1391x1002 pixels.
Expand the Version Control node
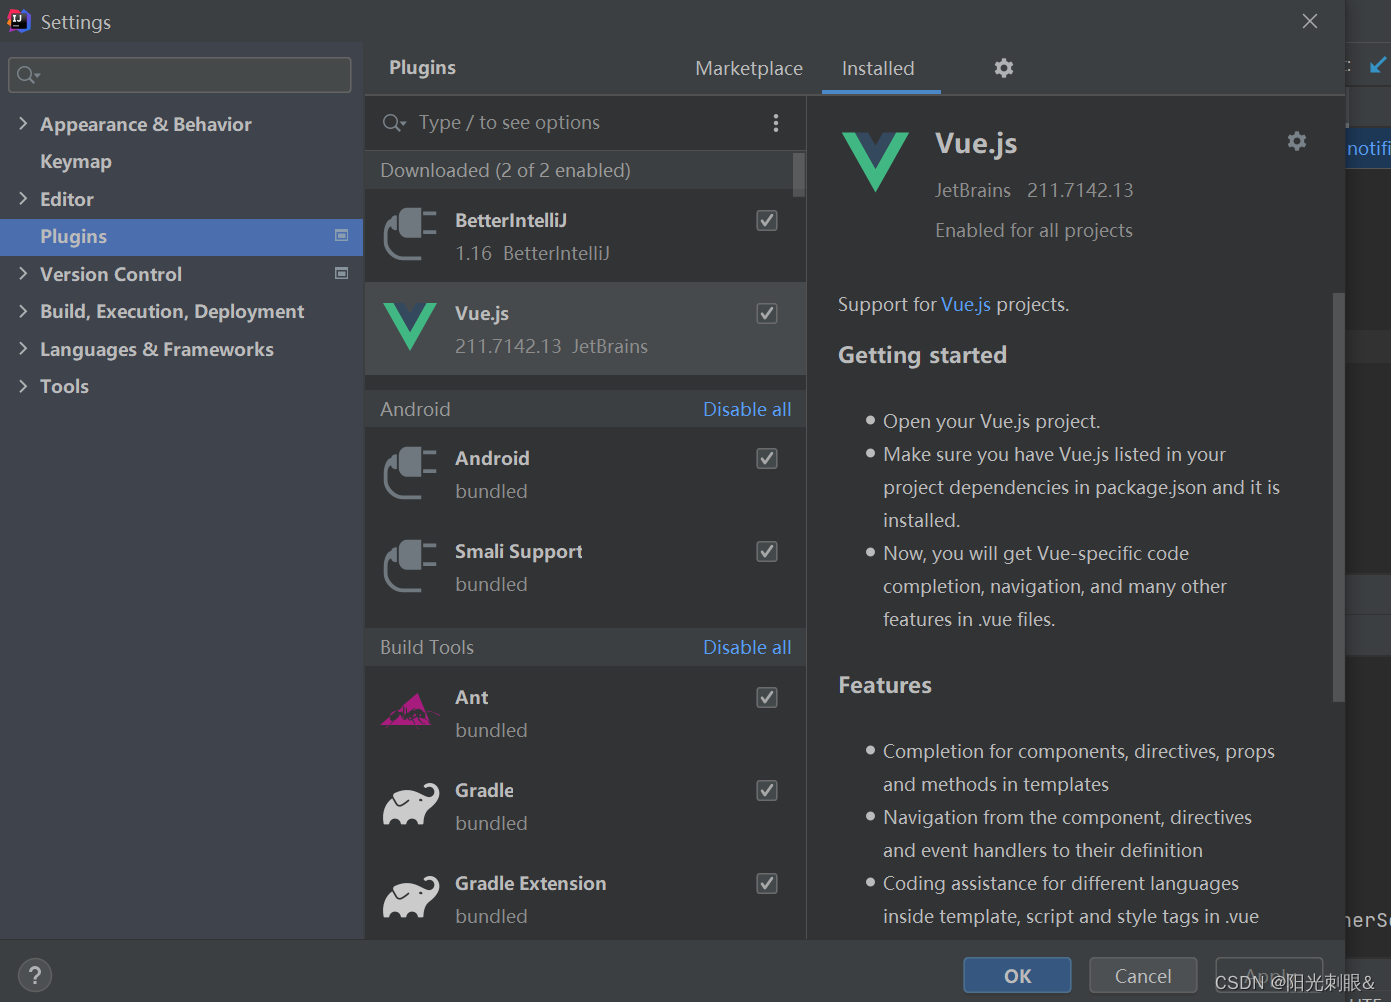pyautogui.click(x=23, y=273)
